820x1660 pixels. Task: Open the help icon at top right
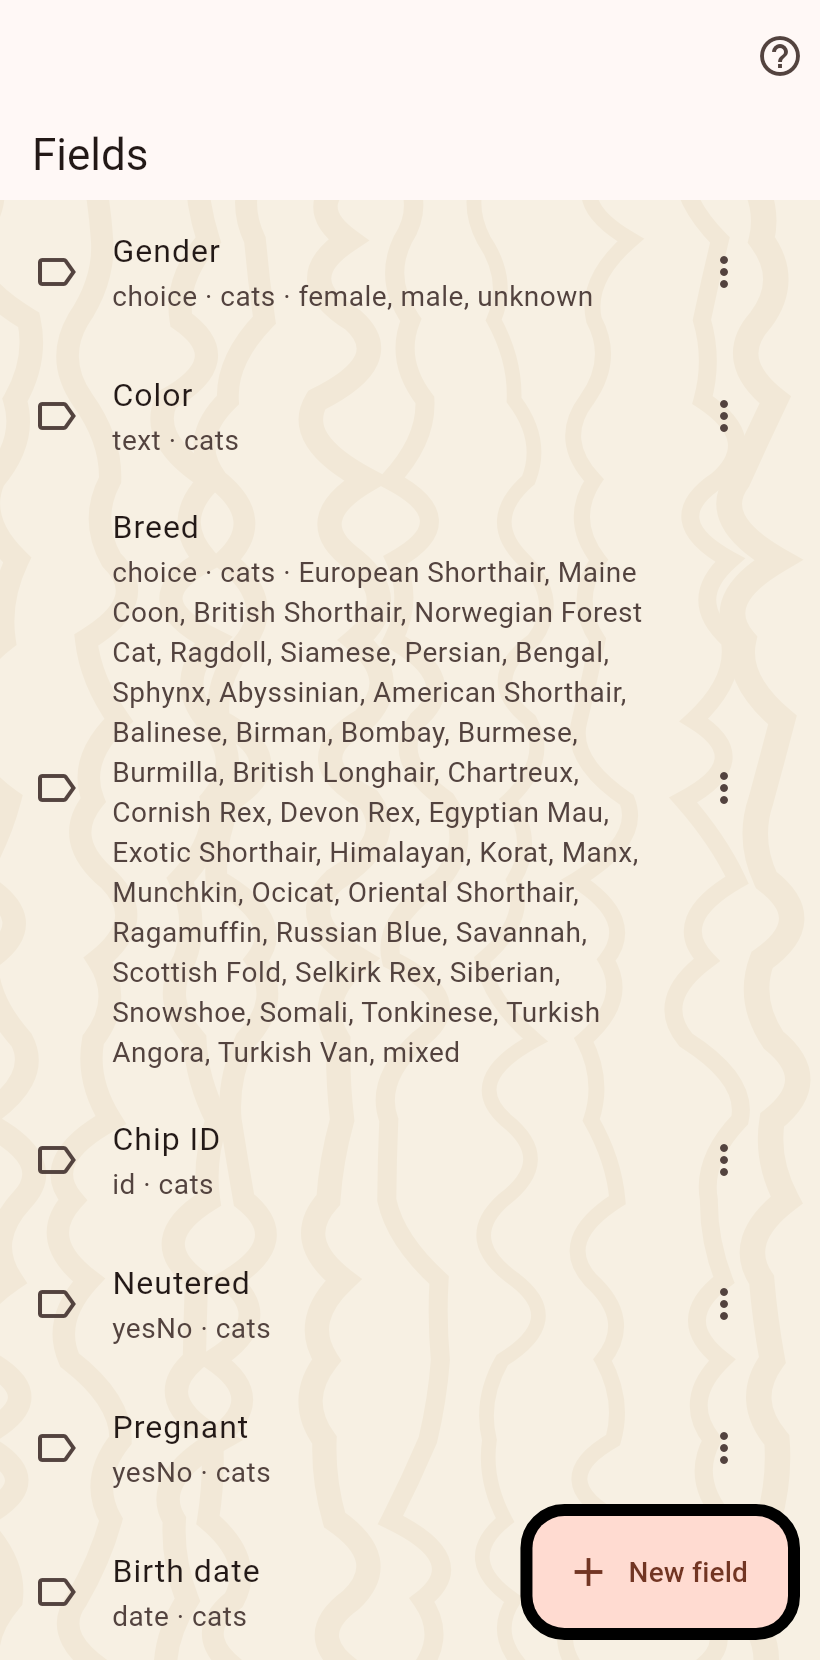point(780,56)
